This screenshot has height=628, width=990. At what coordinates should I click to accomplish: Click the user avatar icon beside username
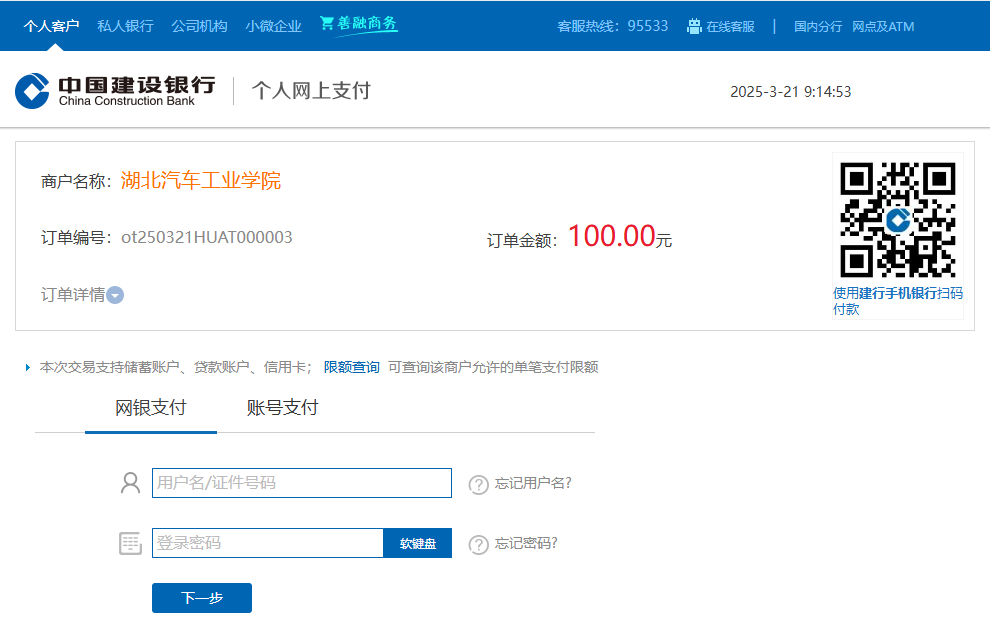click(130, 483)
